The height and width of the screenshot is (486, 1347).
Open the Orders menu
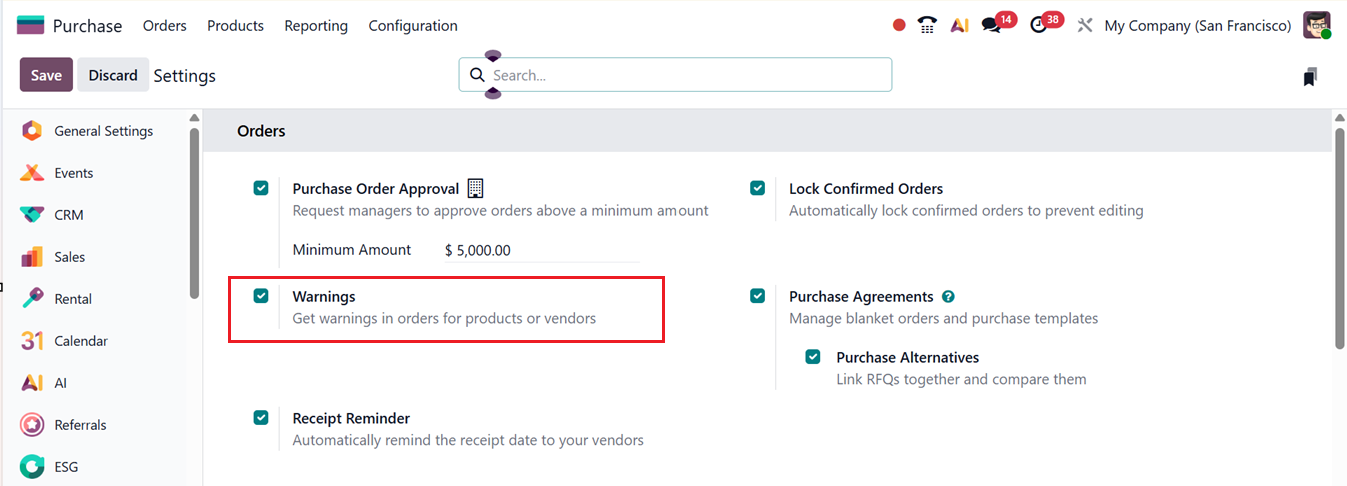tap(165, 26)
